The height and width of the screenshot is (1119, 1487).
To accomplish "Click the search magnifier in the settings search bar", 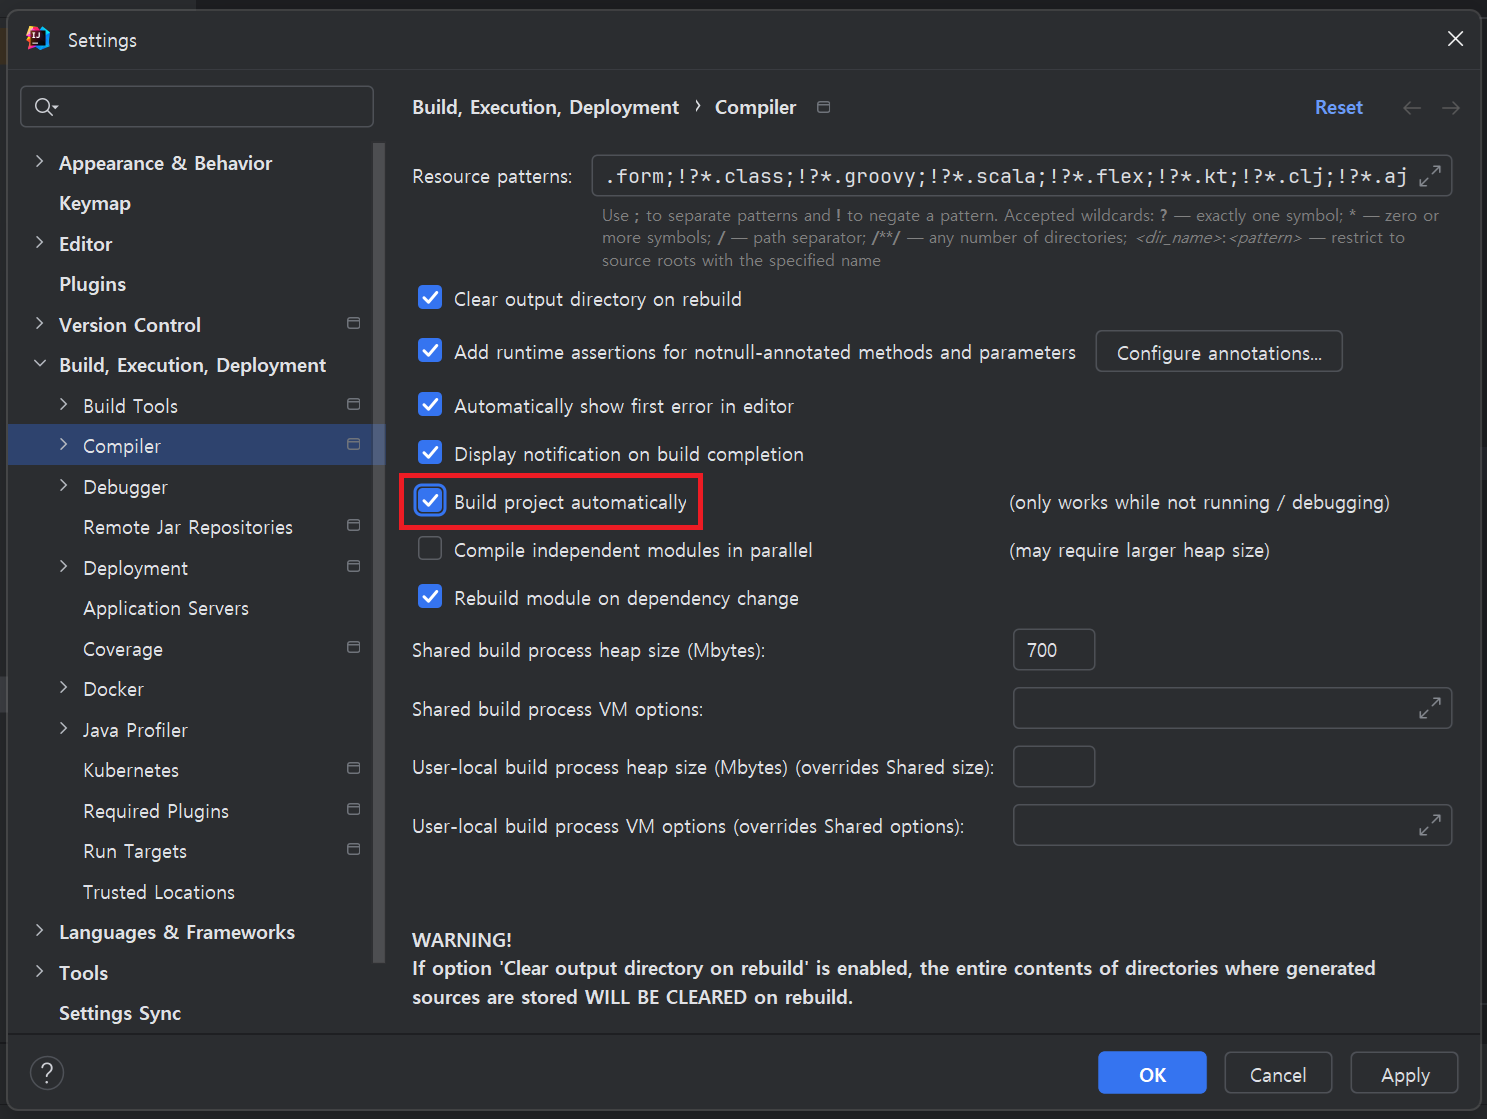I will pyautogui.click(x=45, y=106).
